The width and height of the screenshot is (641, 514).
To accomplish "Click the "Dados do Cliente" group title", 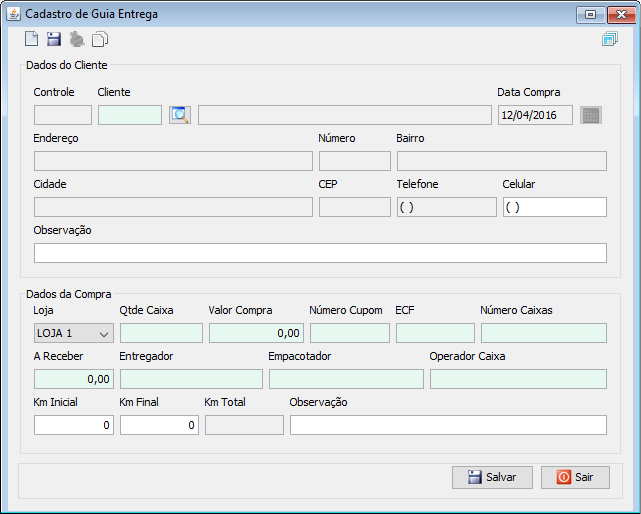I will 67,65.
